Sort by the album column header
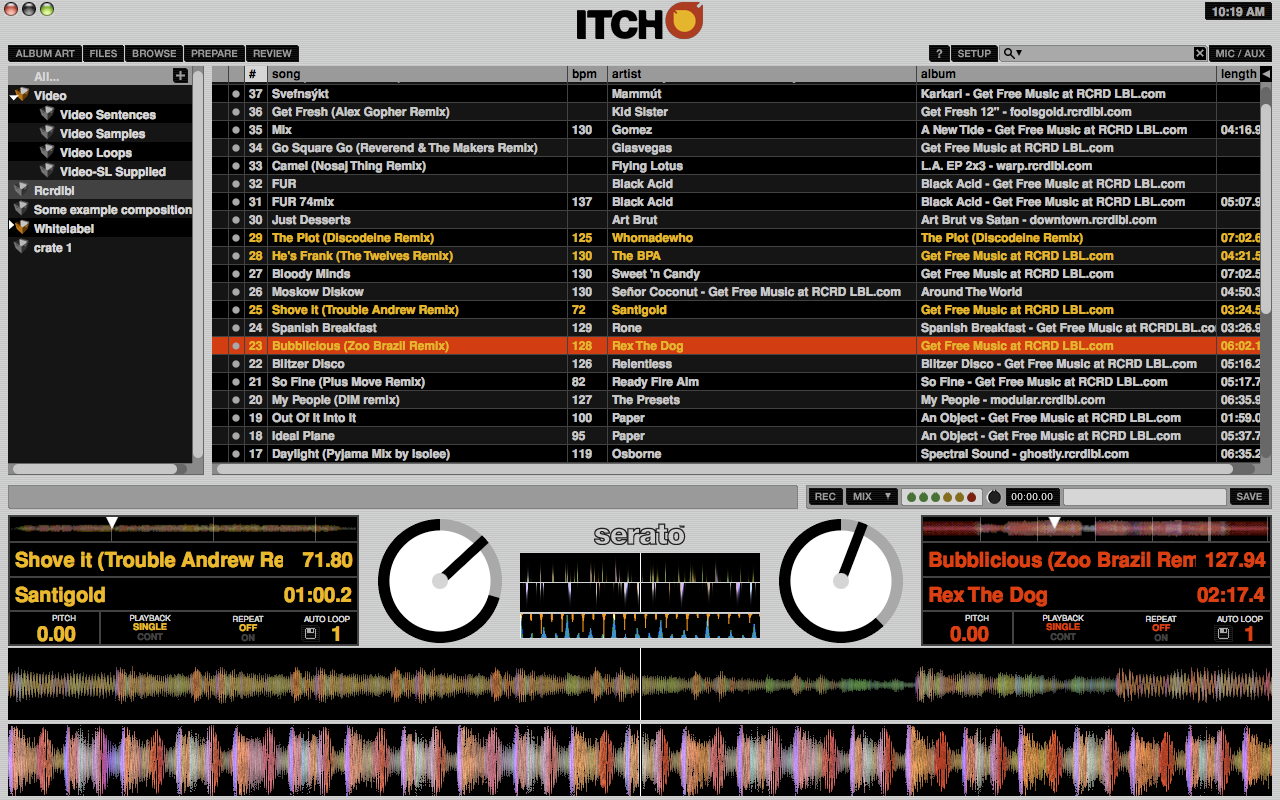This screenshot has width=1280, height=800. coord(1066,74)
